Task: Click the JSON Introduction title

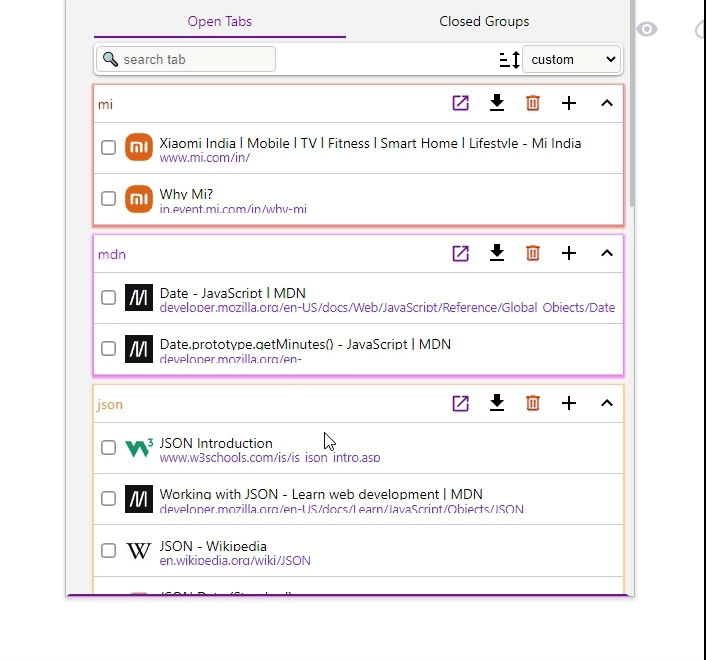Action: [x=216, y=443]
